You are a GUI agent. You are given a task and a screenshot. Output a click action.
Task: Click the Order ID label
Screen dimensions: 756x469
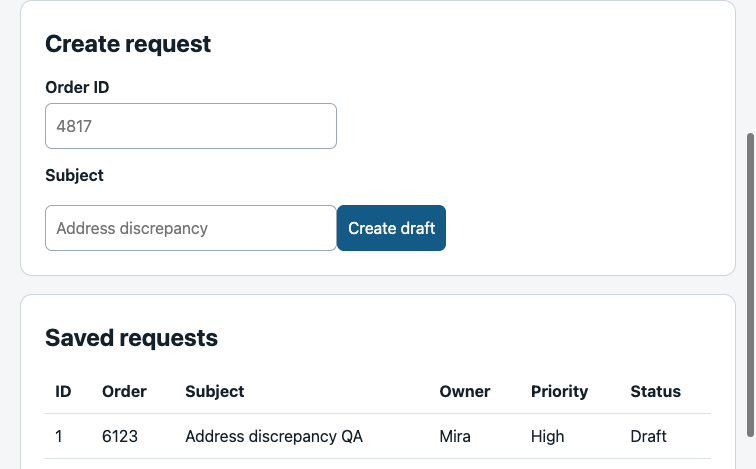[77, 87]
